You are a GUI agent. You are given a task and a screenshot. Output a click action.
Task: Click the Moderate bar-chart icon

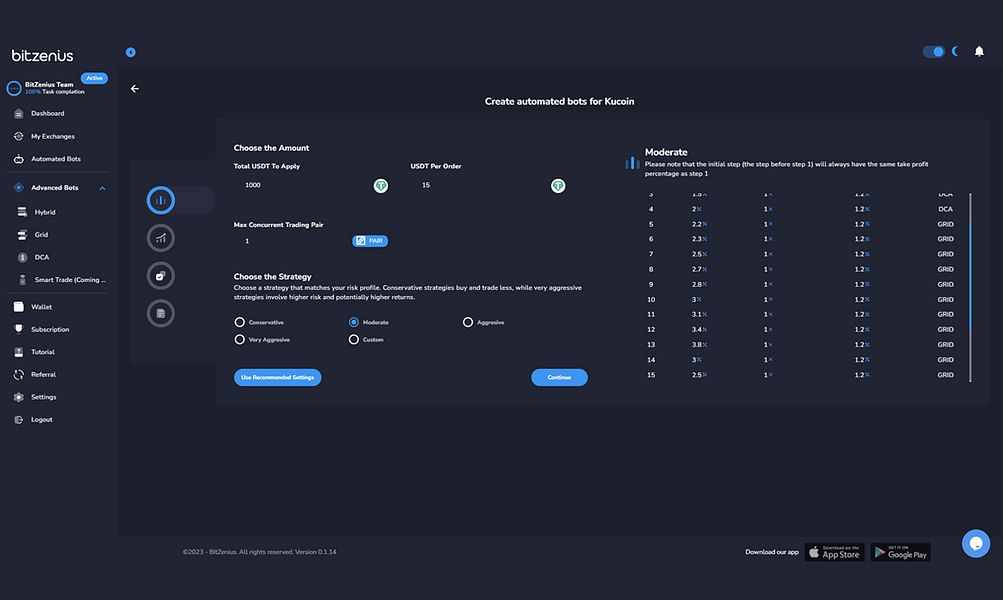632,163
